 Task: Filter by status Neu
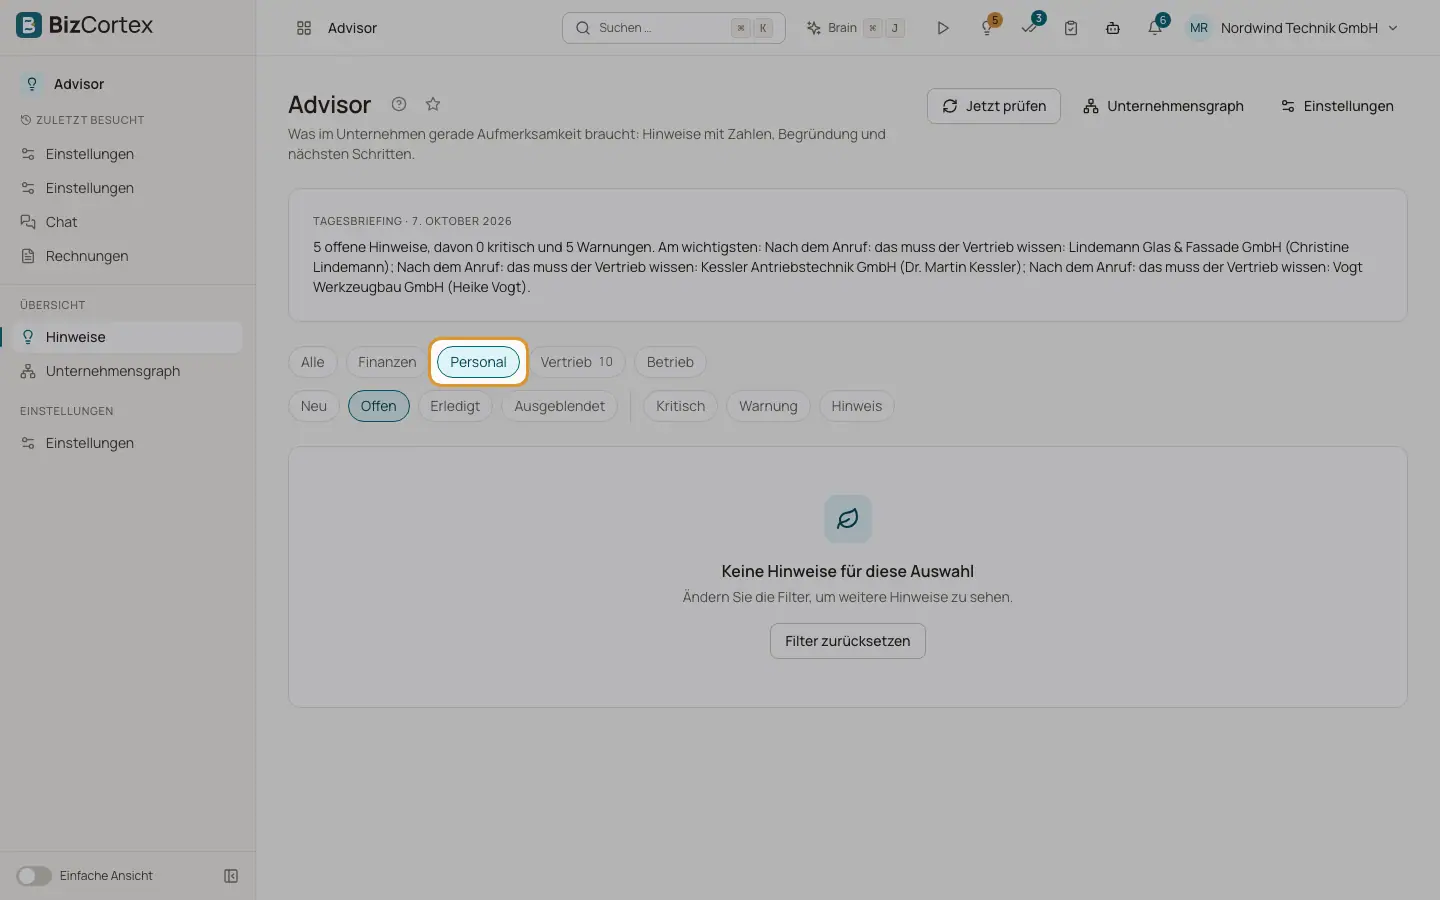[314, 406]
